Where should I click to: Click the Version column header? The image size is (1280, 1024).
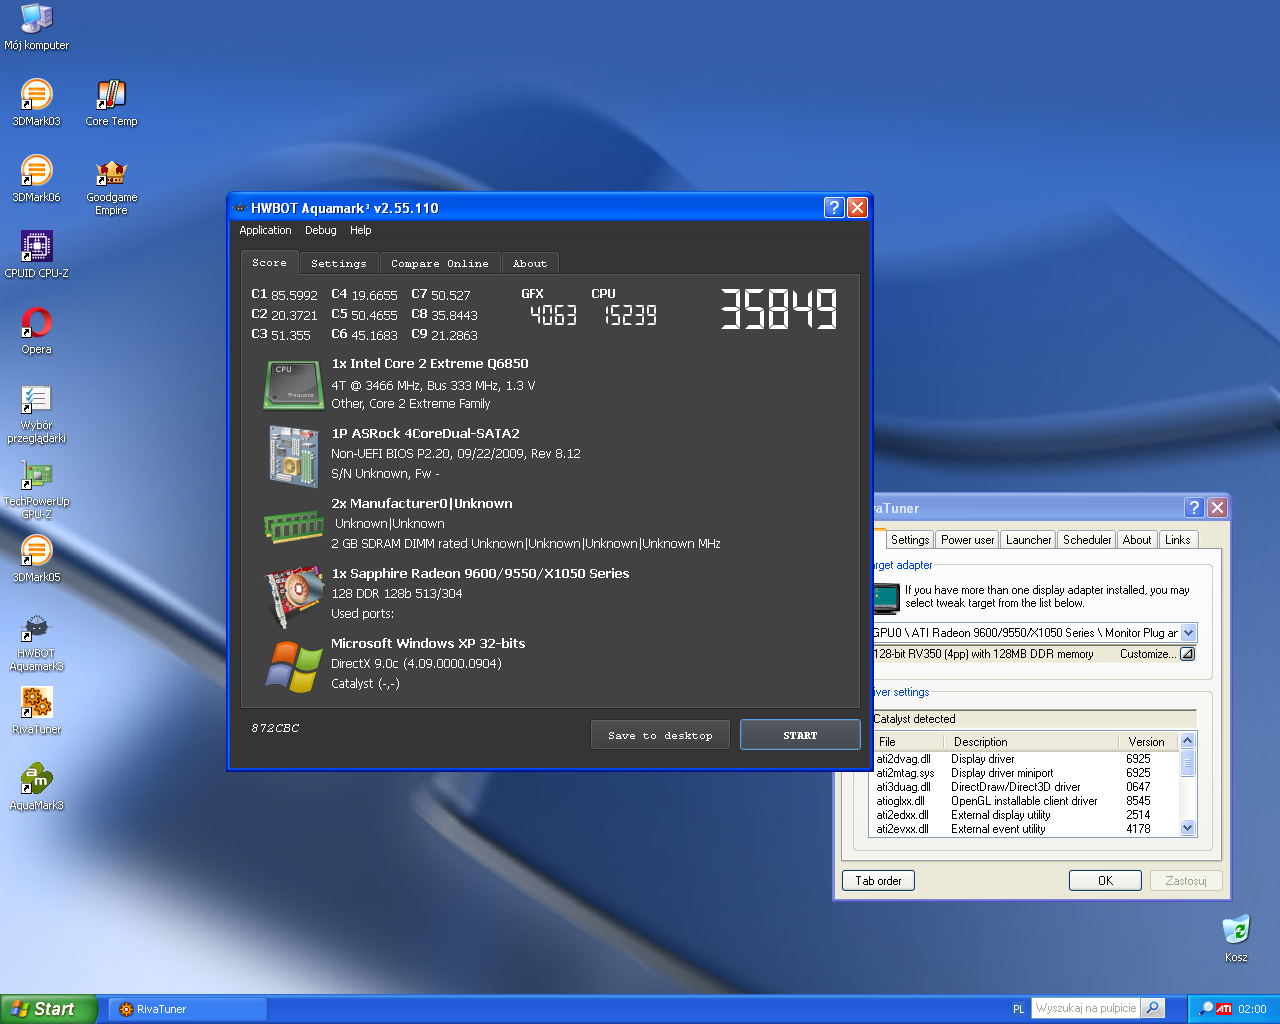coord(1148,742)
